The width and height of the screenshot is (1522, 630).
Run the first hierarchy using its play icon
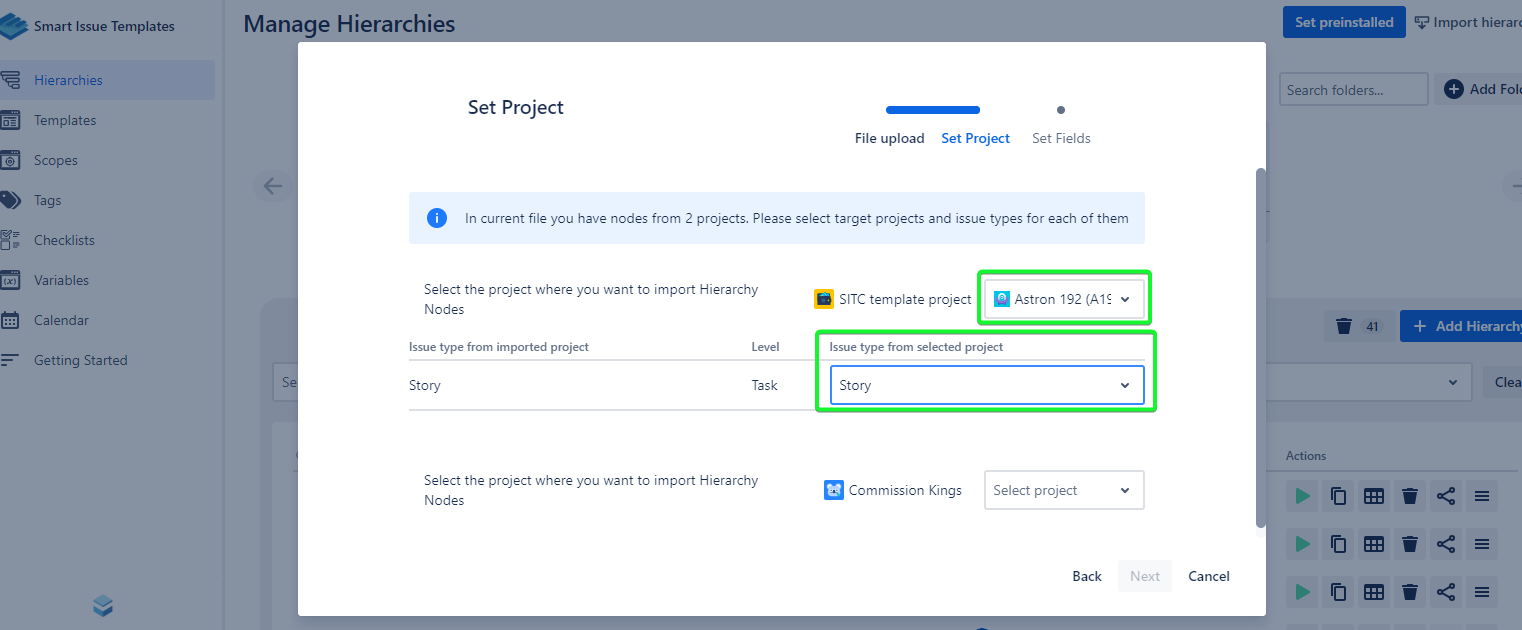coord(1302,496)
